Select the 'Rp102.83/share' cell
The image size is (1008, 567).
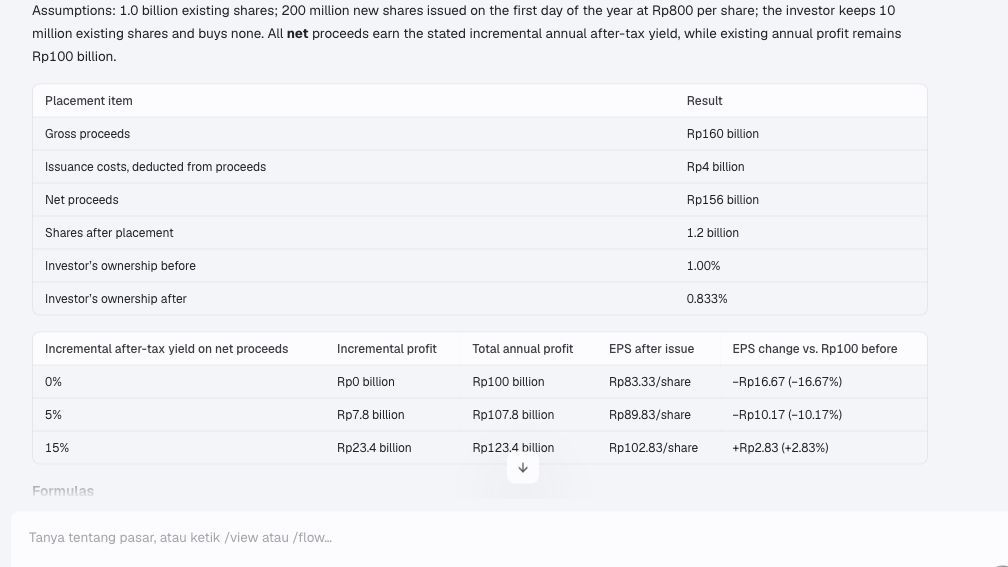(x=653, y=448)
